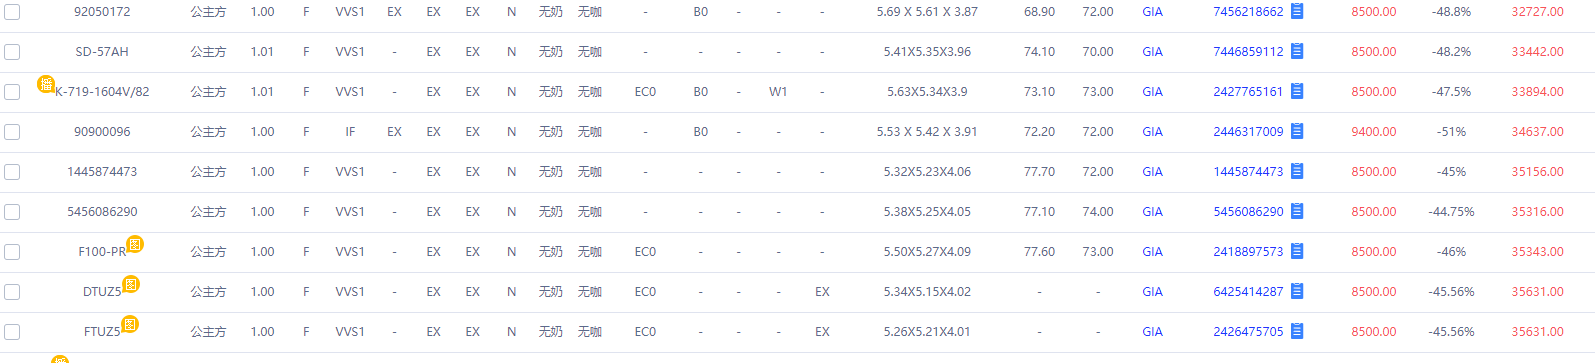Click GIA link in the 92050172 row
This screenshot has width=1595, height=363.
1152,12
